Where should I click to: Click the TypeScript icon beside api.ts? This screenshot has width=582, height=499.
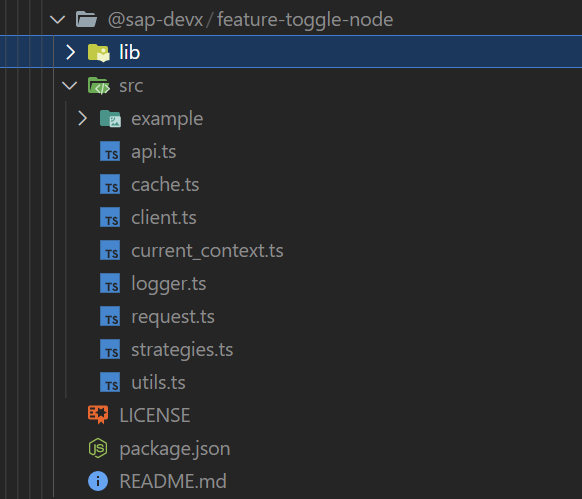[110, 151]
